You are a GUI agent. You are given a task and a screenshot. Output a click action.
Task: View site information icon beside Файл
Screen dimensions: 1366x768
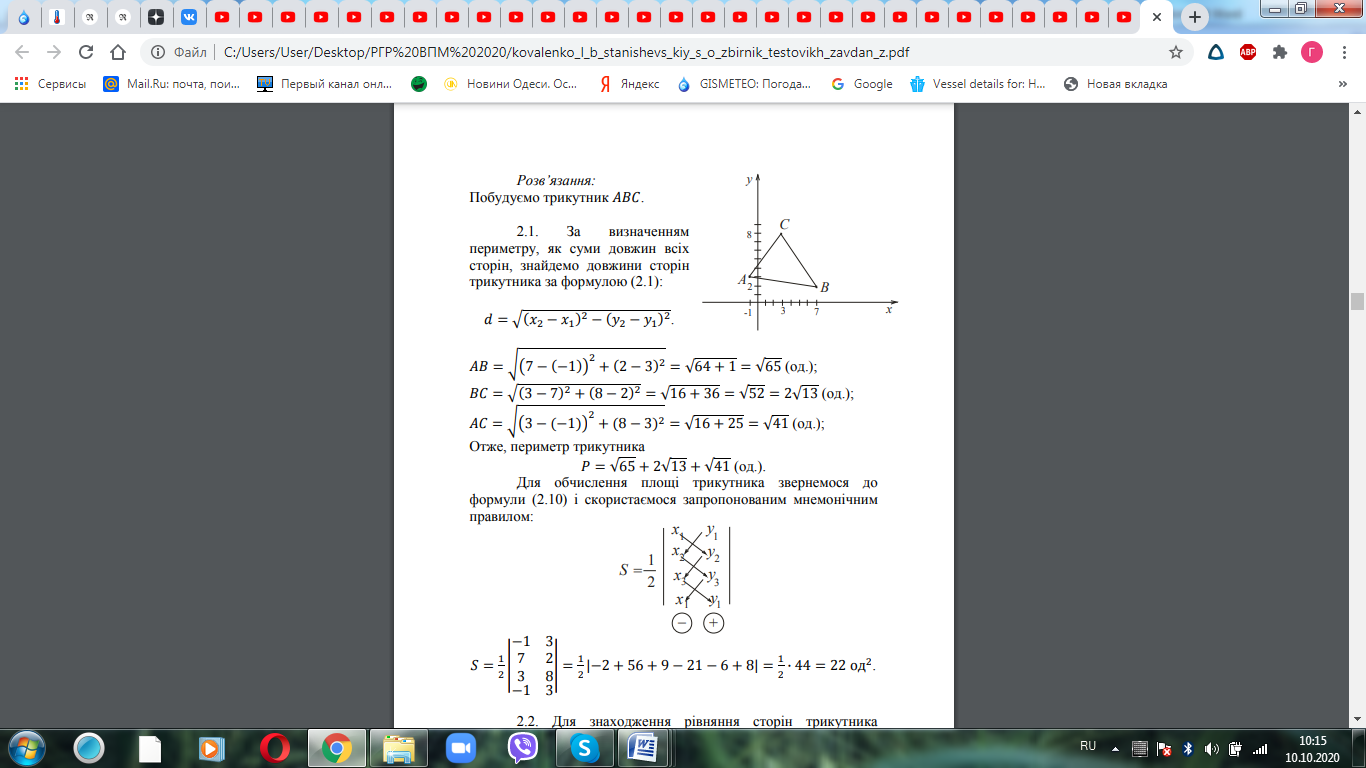coord(157,52)
